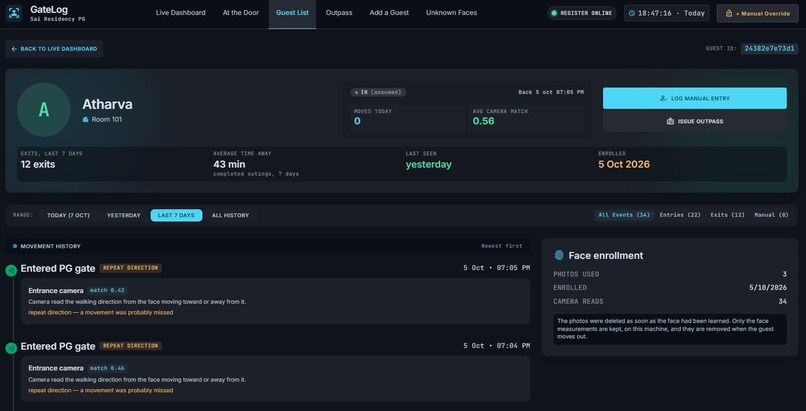
Task: Click the Atharva avatar circle
Action: [44, 109]
